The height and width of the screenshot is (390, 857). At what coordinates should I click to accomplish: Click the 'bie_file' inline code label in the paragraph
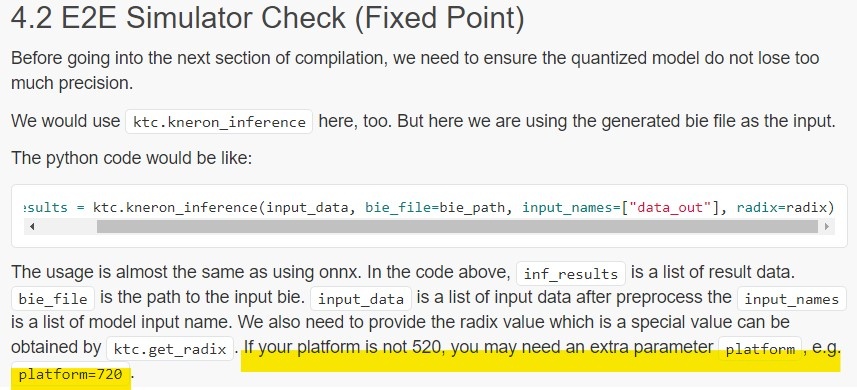tap(53, 299)
